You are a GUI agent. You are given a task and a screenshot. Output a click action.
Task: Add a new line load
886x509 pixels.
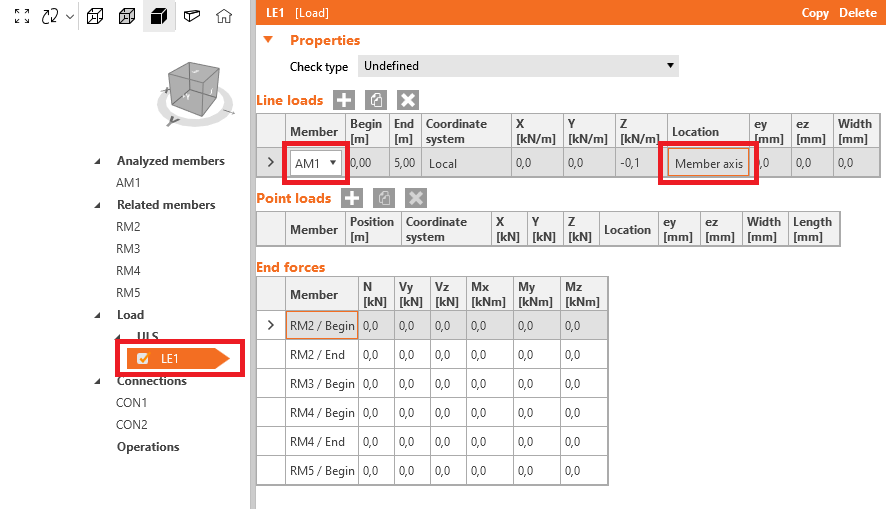344,100
